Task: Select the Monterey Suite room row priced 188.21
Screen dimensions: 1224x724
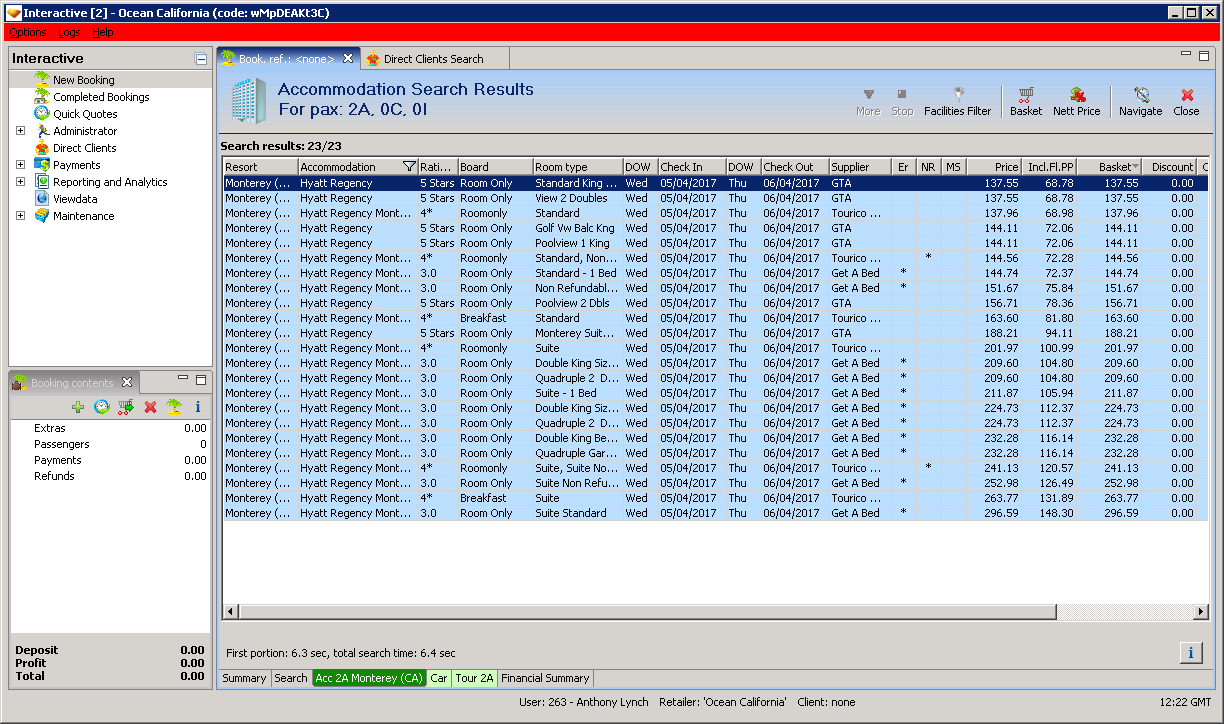Action: pos(715,333)
